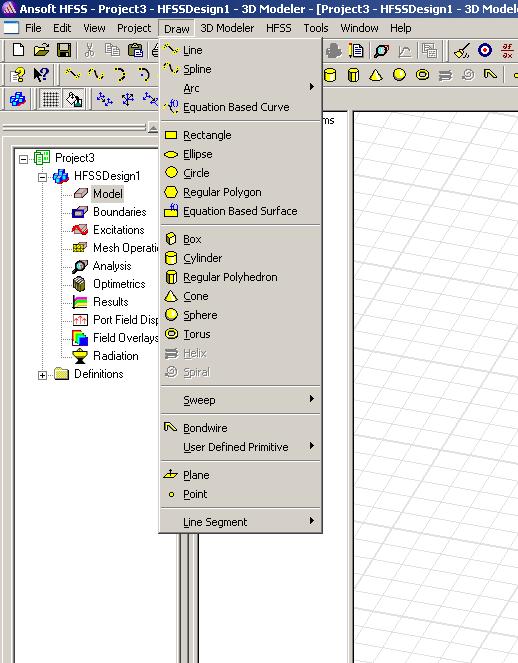Open the Window menu

pos(359,28)
